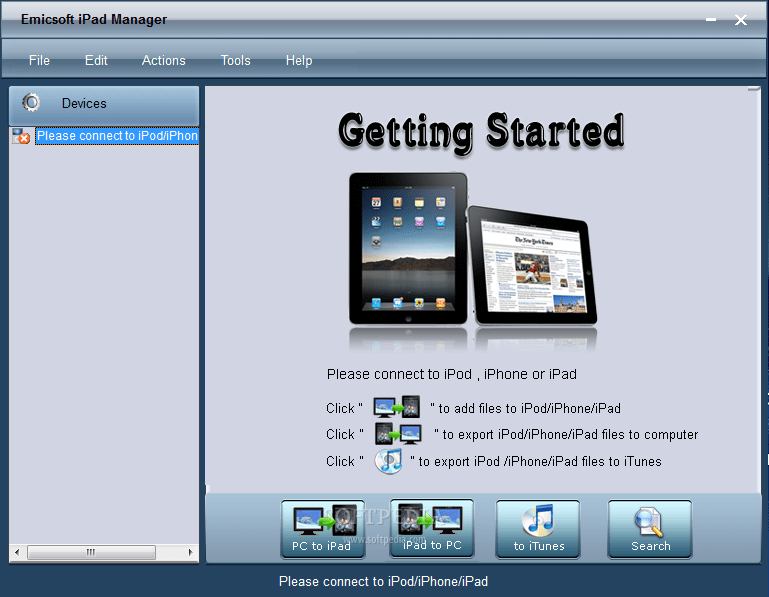Click scrollbar left arrow in Devices panel
This screenshot has width=769, height=597.
17,552
